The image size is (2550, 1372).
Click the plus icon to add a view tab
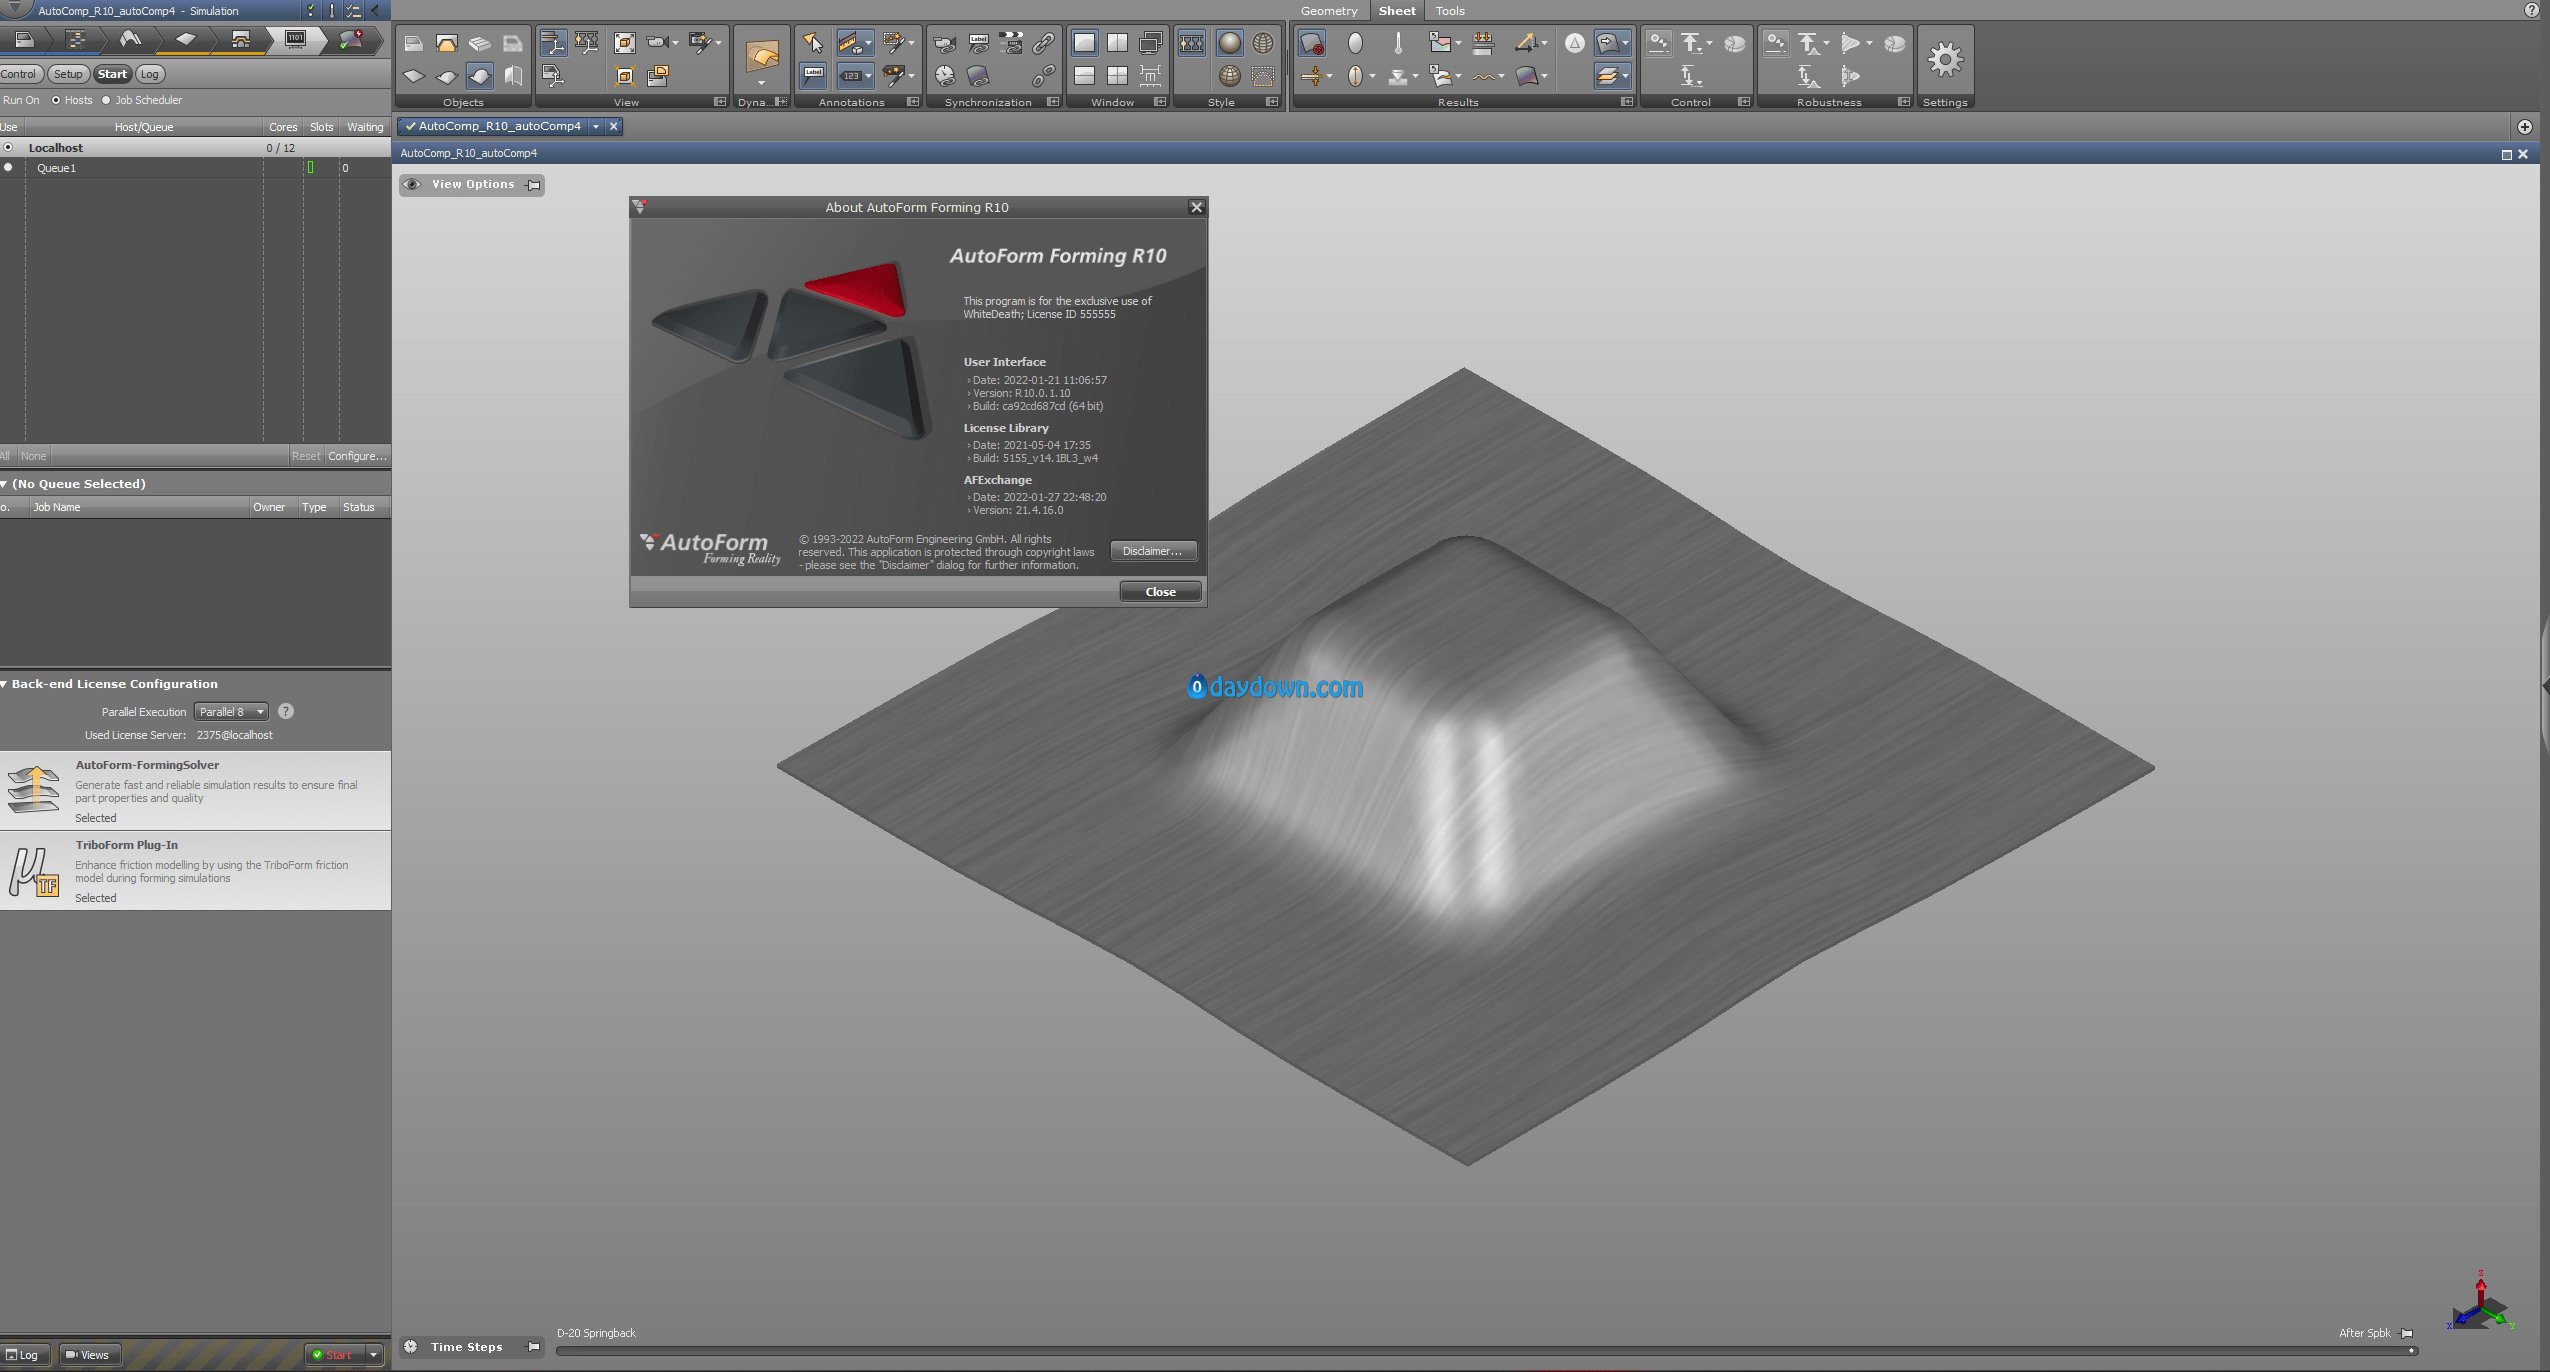pos(2525,126)
